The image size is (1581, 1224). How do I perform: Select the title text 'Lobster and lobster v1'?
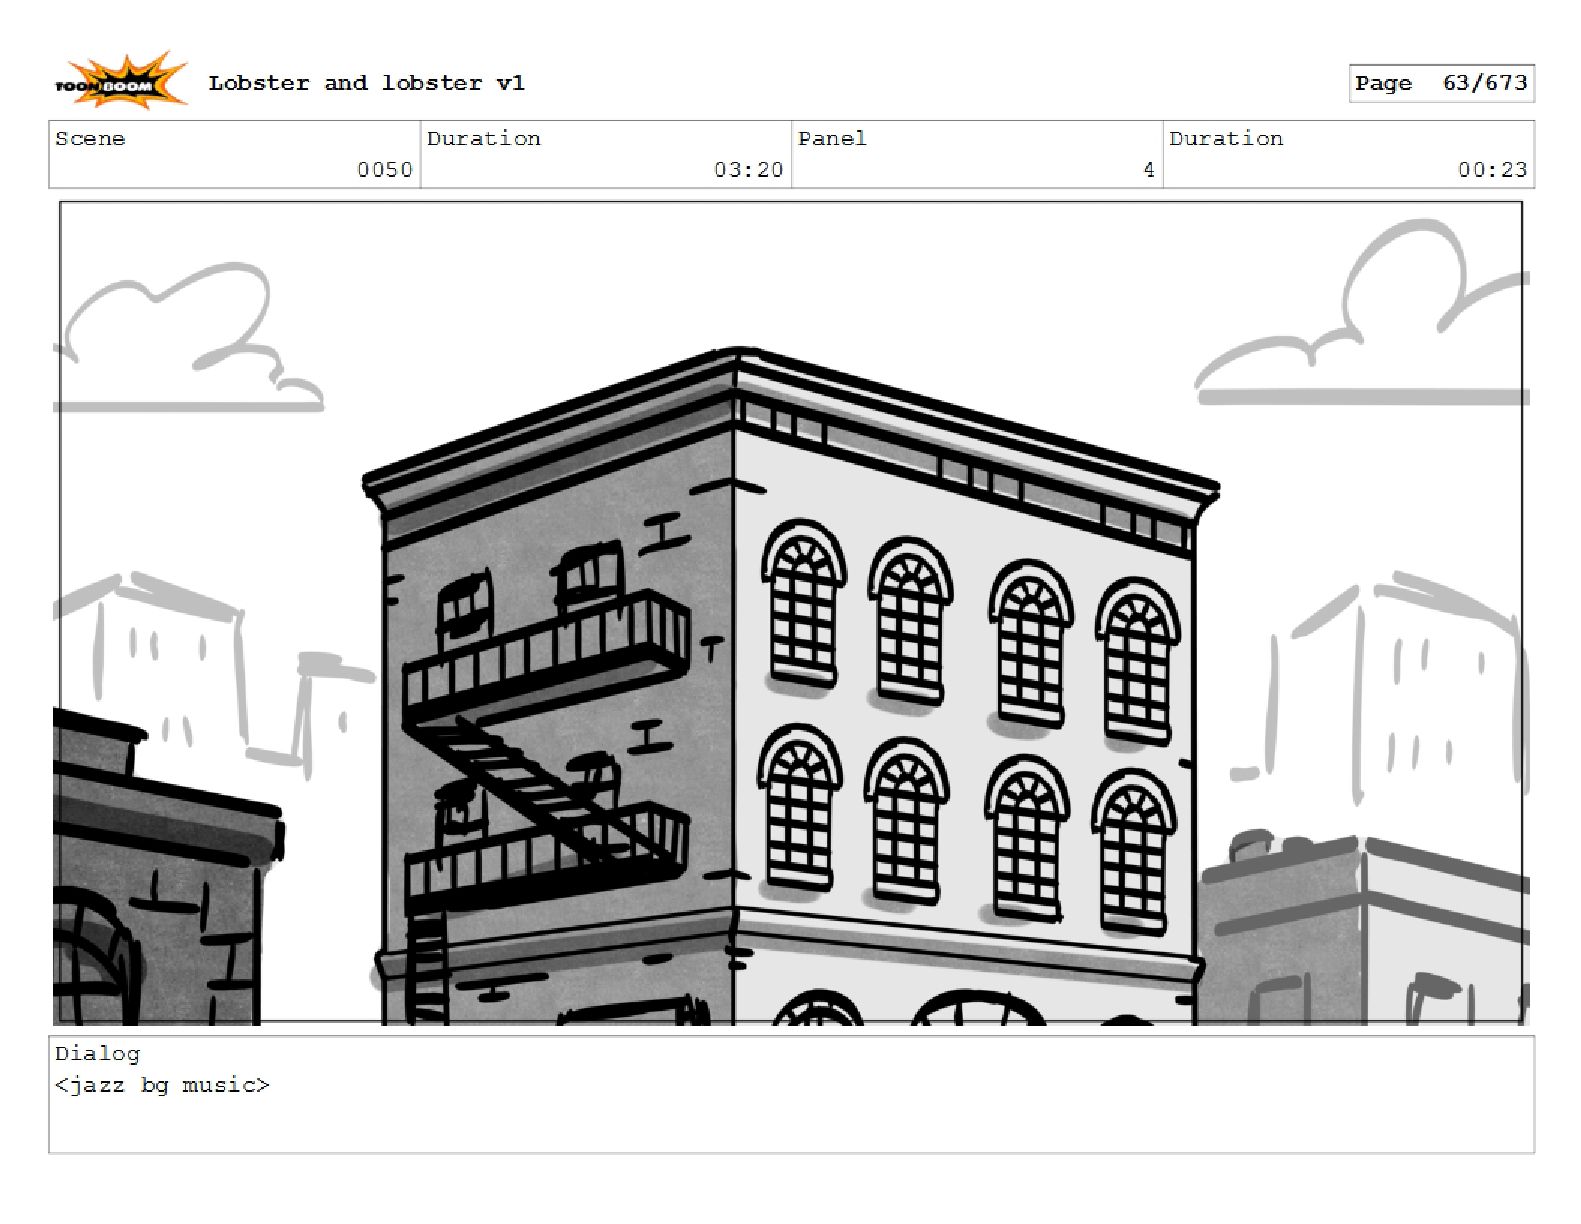coord(366,83)
